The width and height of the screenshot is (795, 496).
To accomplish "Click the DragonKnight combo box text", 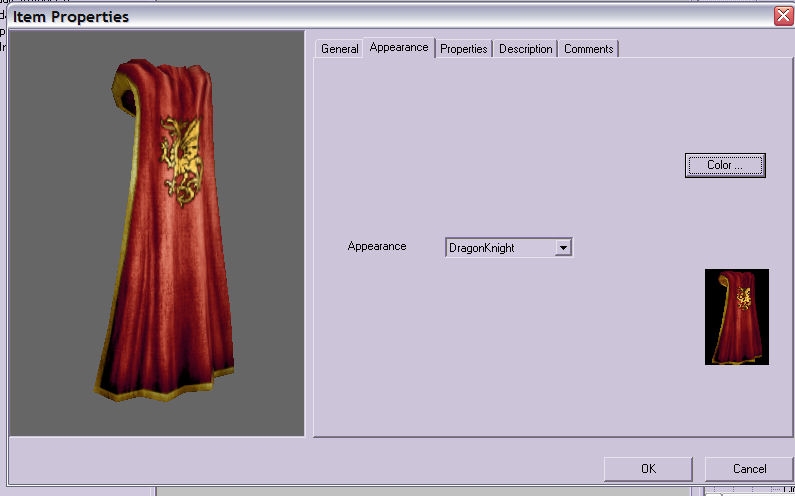I will [x=498, y=247].
